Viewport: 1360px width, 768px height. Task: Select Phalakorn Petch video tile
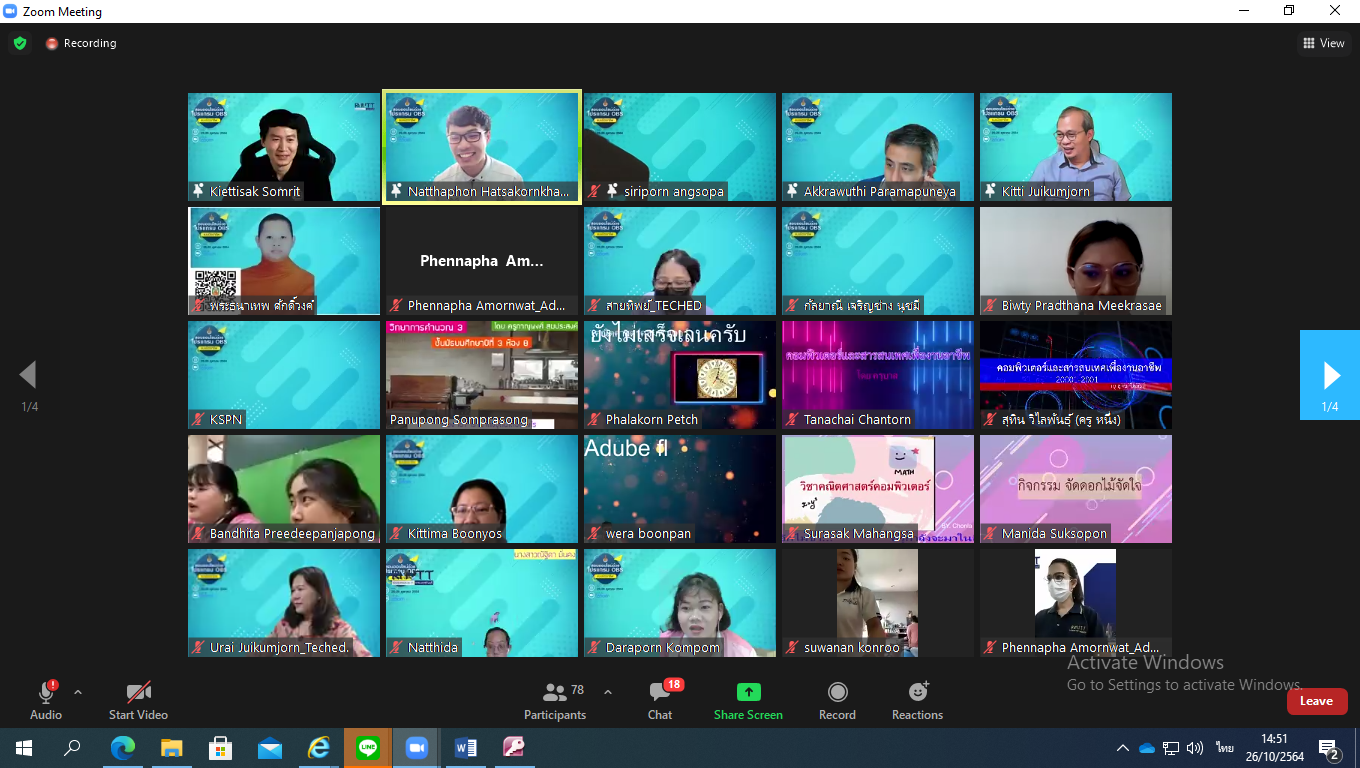coord(680,375)
